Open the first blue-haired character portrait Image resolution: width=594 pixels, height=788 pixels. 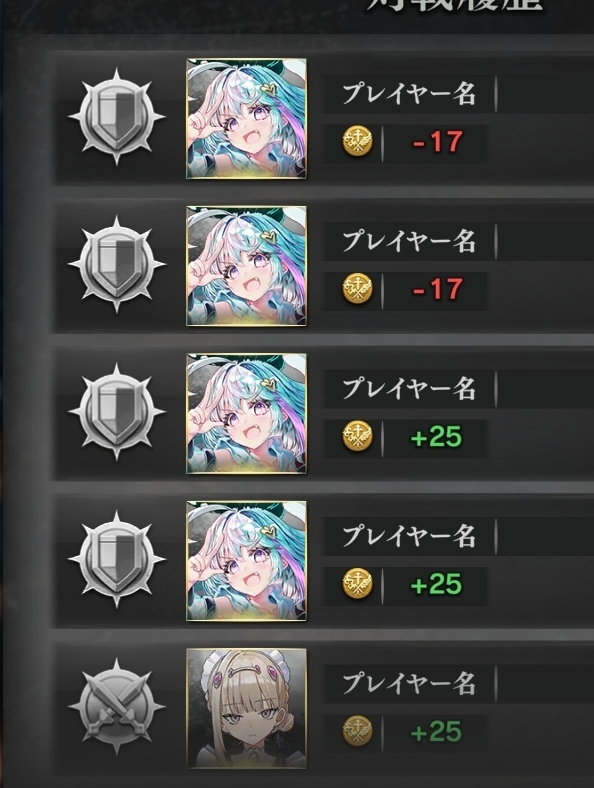point(246,119)
